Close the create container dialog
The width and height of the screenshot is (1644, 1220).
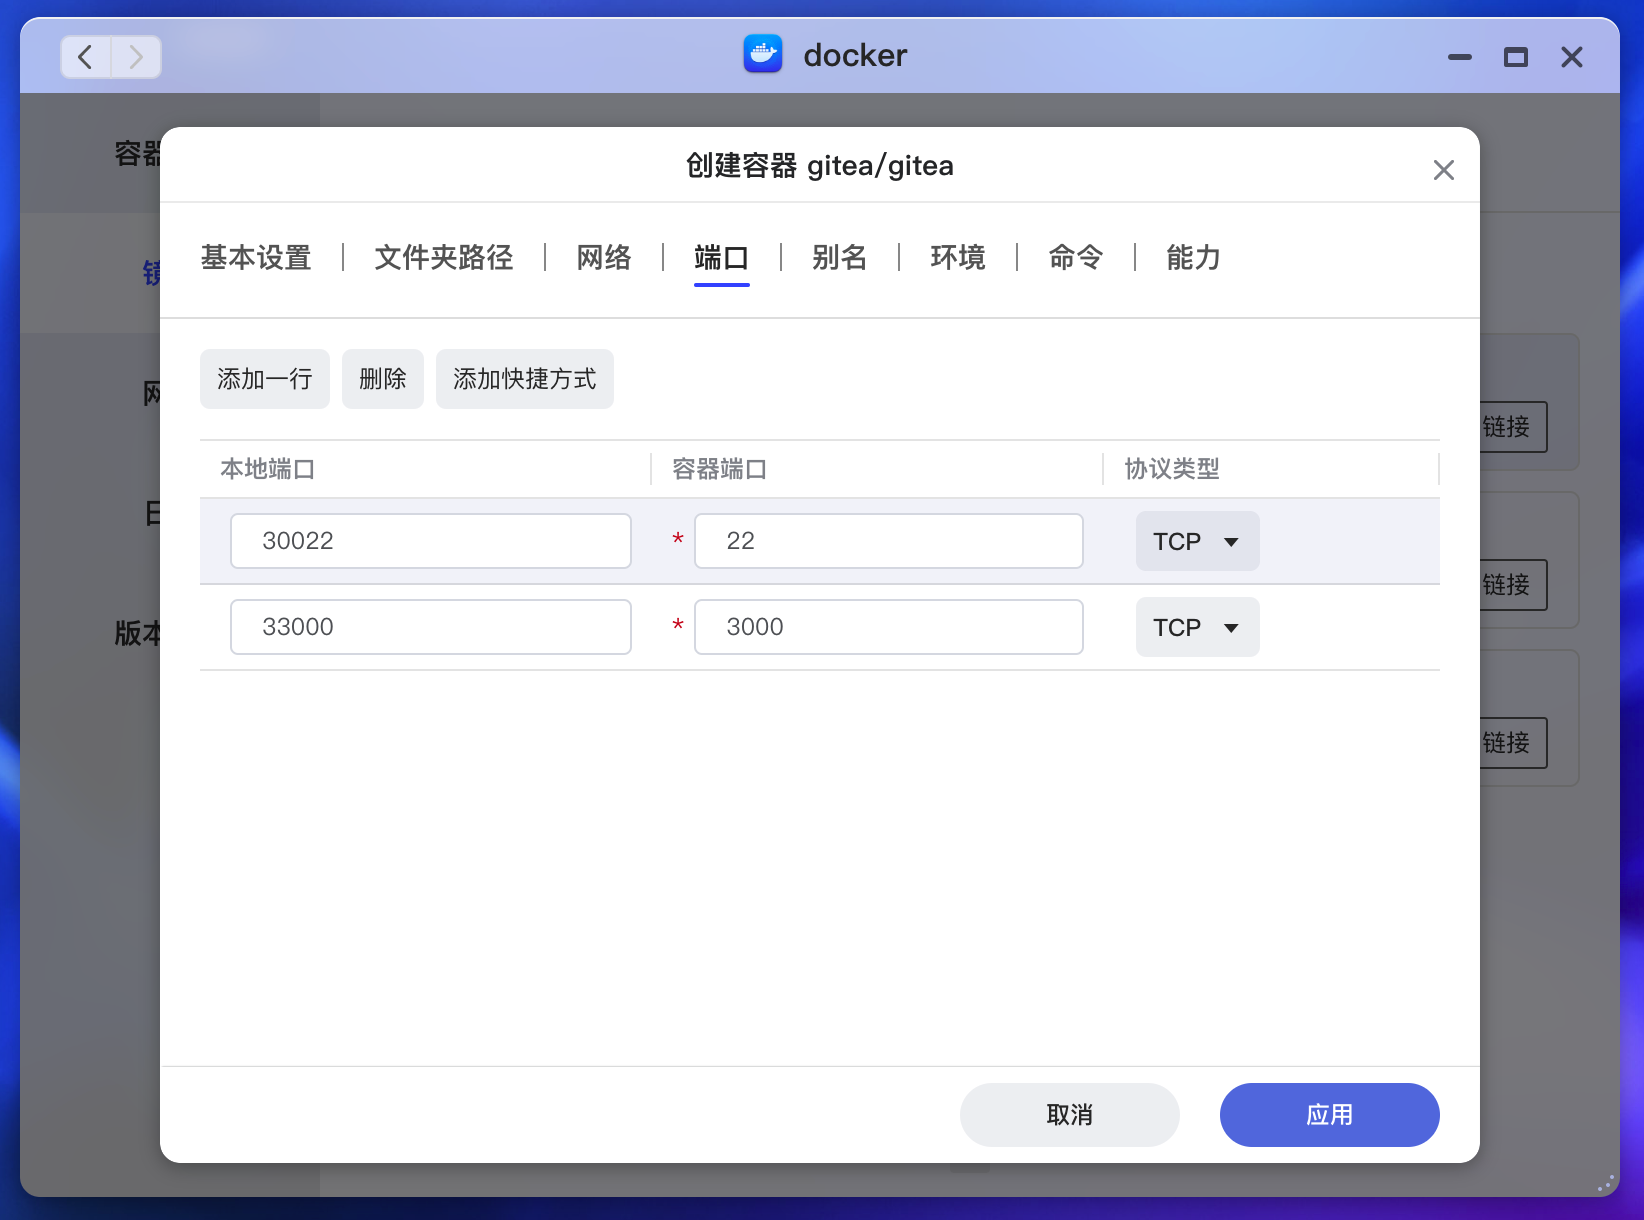[1443, 170]
